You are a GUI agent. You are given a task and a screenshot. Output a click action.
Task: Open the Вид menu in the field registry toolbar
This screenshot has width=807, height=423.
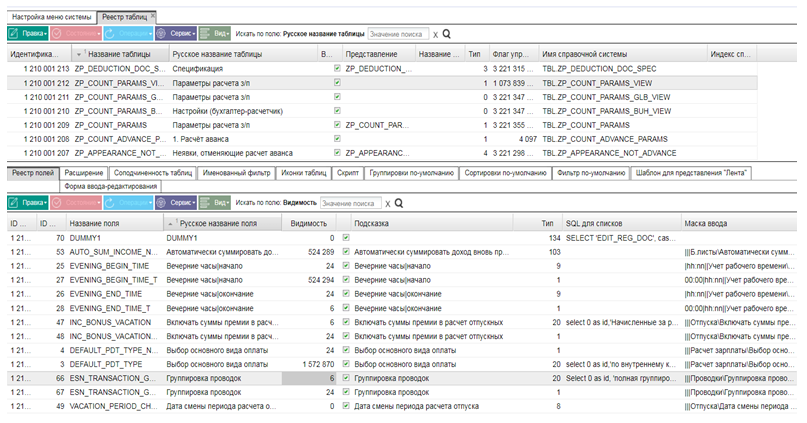(215, 203)
